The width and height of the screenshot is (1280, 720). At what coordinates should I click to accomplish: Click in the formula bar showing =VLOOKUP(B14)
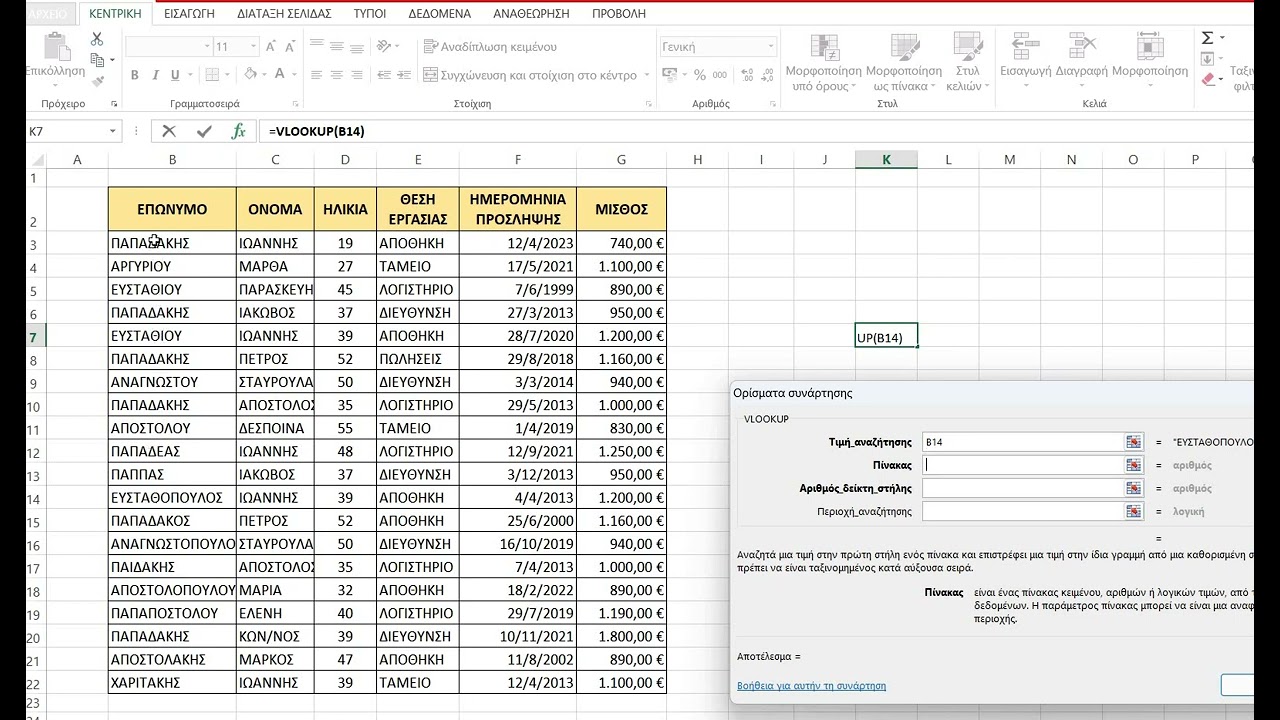[x=755, y=131]
